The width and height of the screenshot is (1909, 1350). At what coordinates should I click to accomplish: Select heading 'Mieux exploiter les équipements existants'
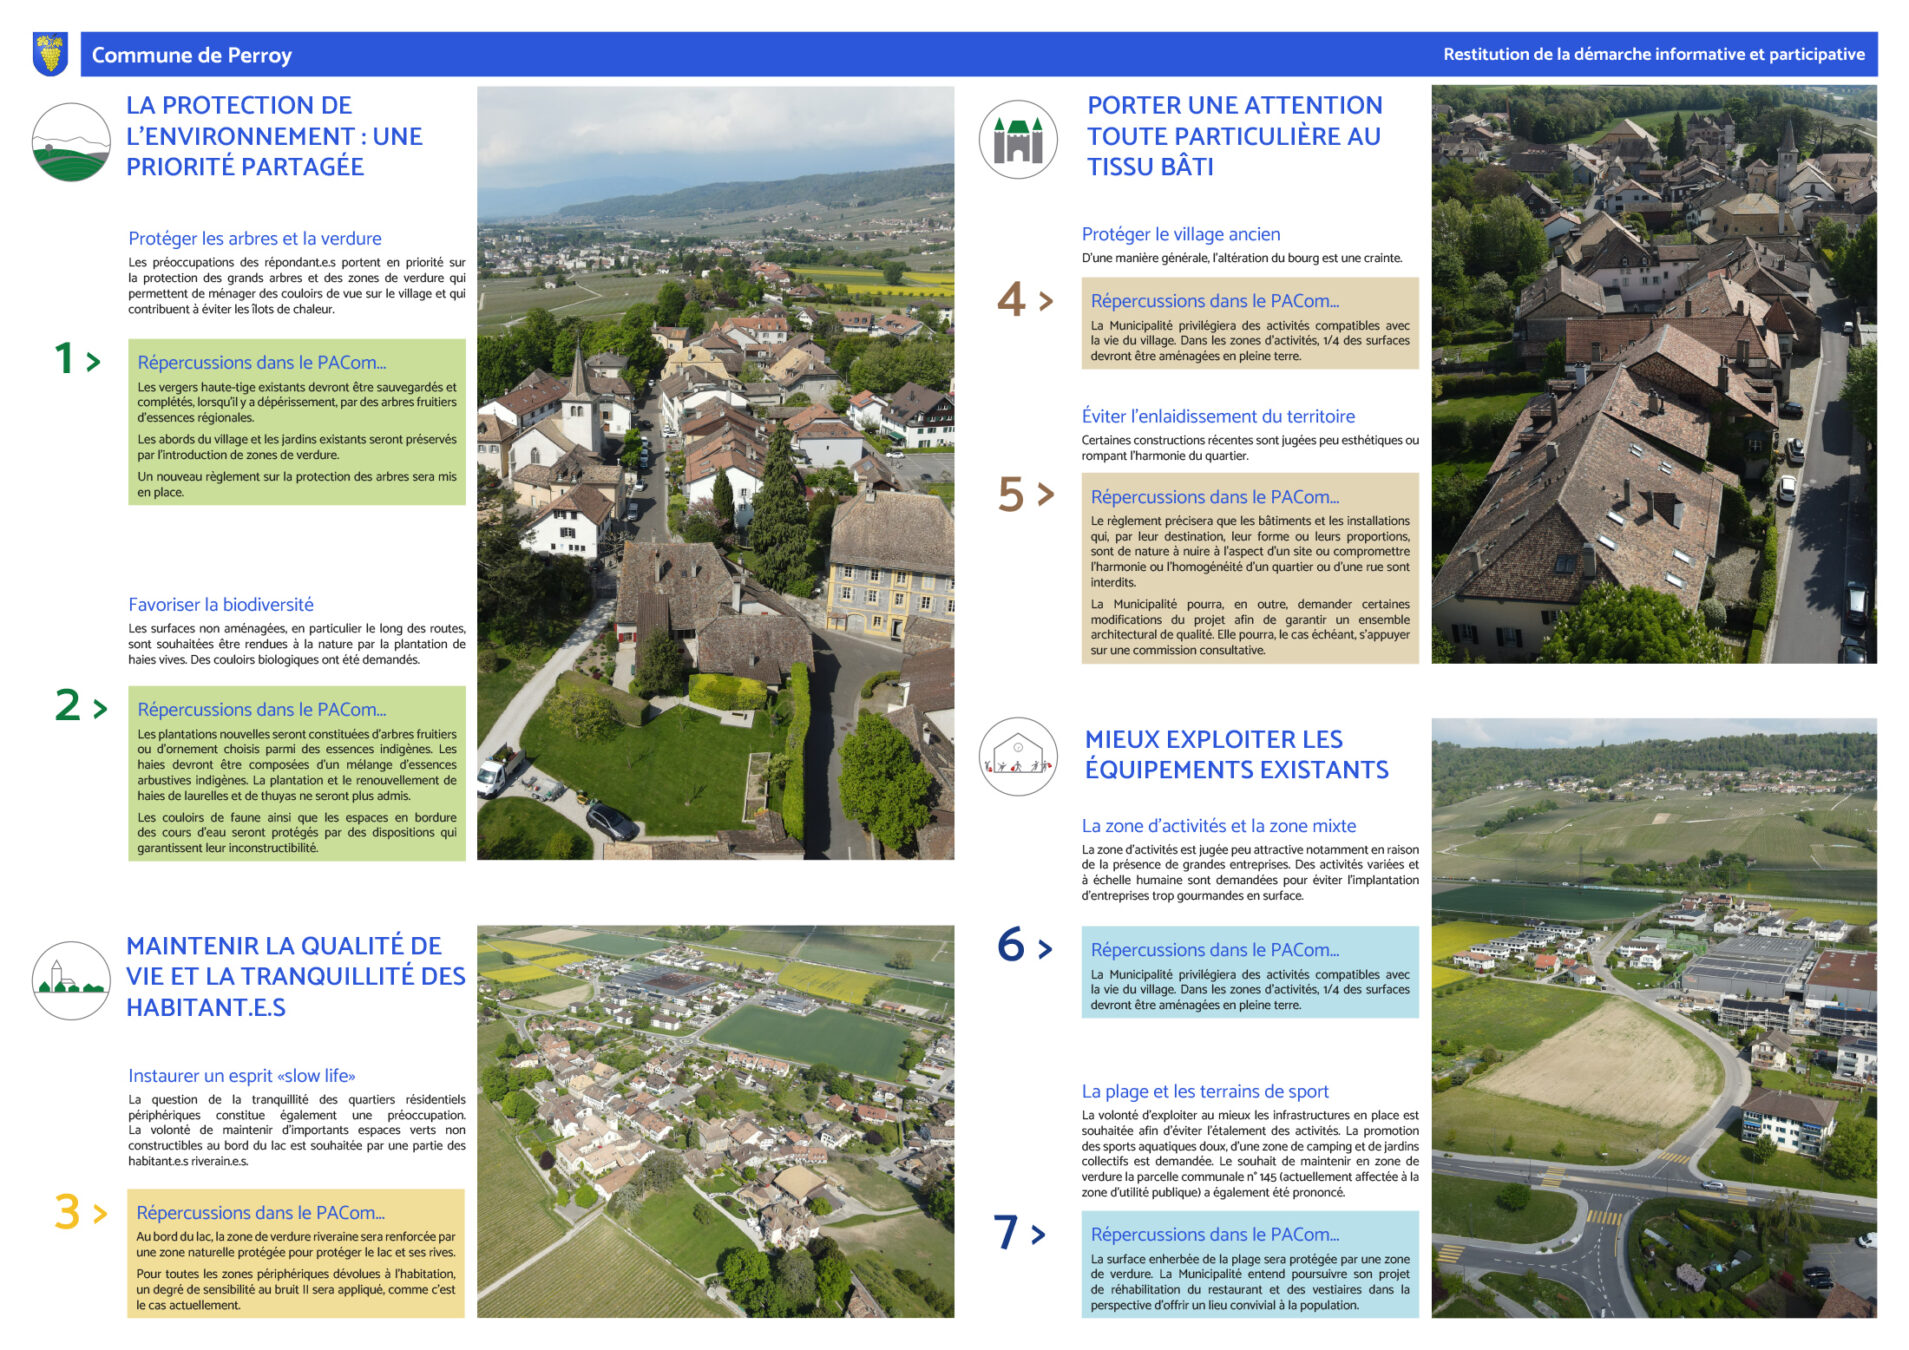(x=1237, y=754)
